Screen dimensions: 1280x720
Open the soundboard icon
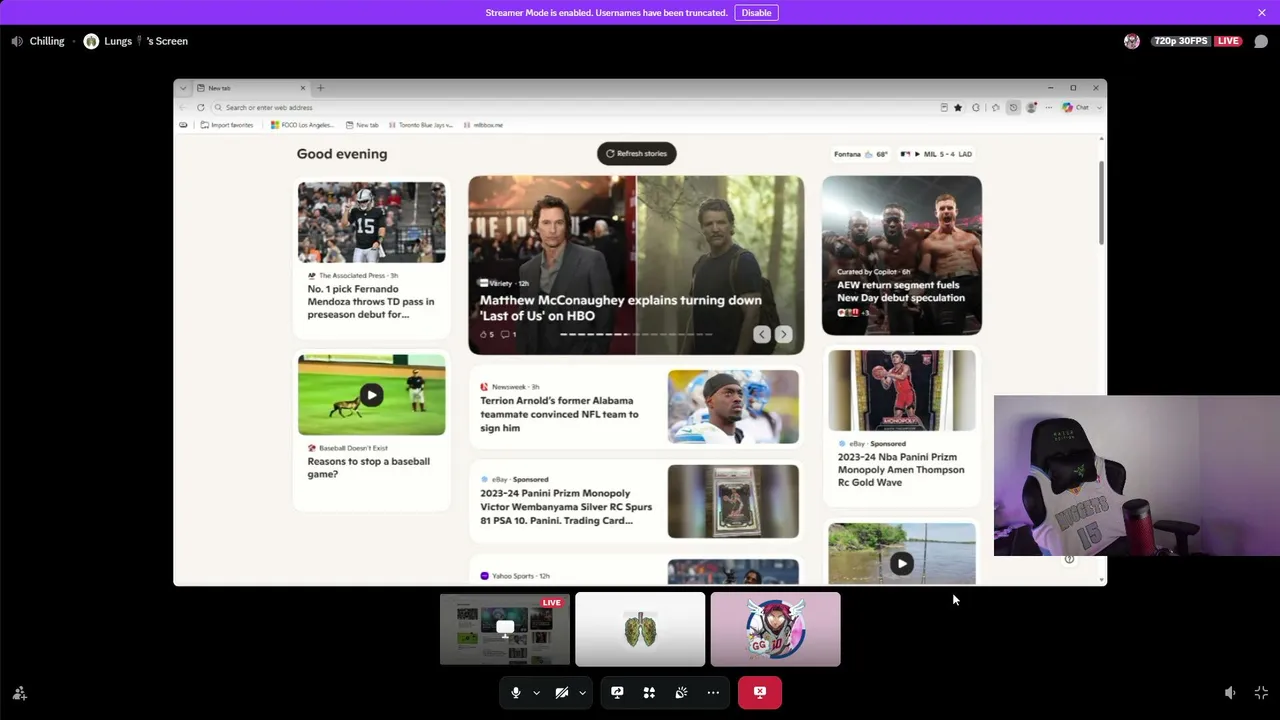point(681,692)
